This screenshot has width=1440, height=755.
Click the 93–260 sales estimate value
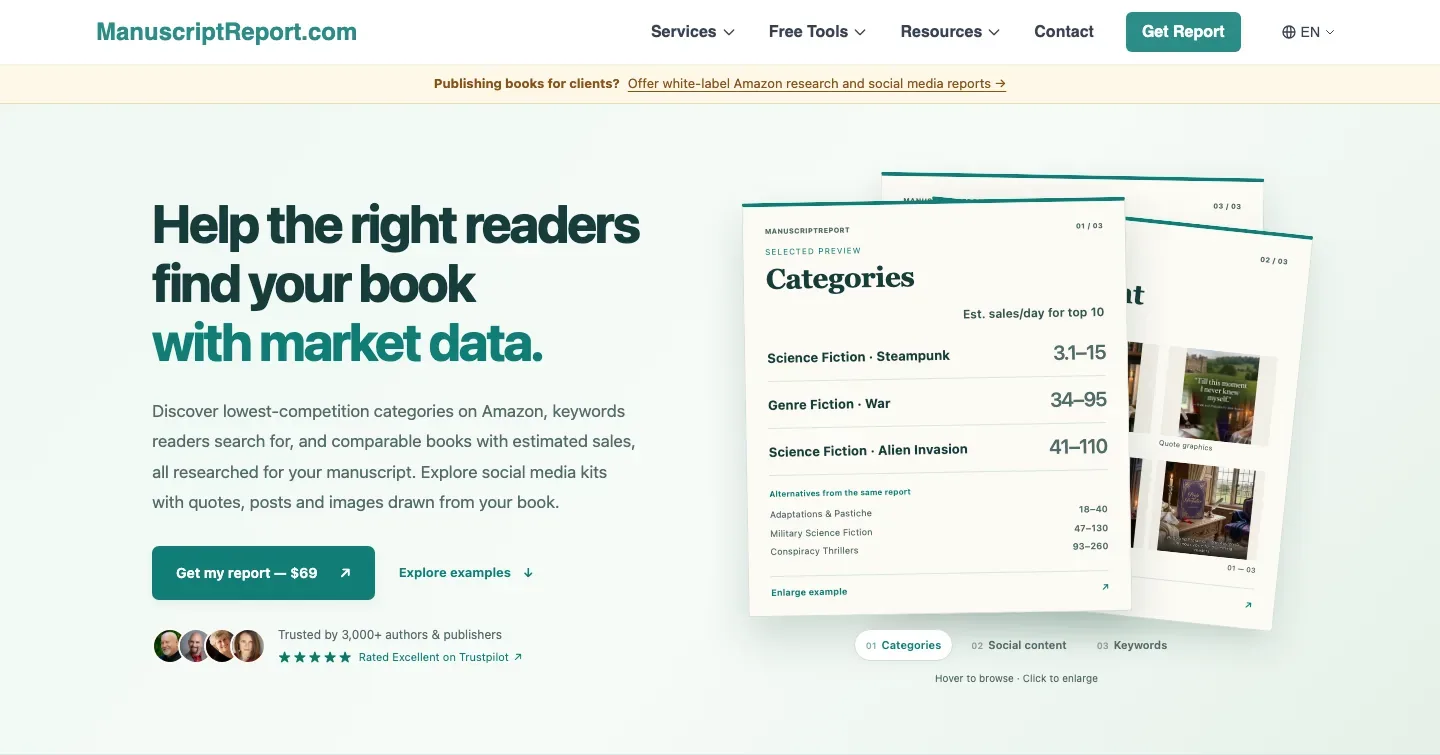1090,546
